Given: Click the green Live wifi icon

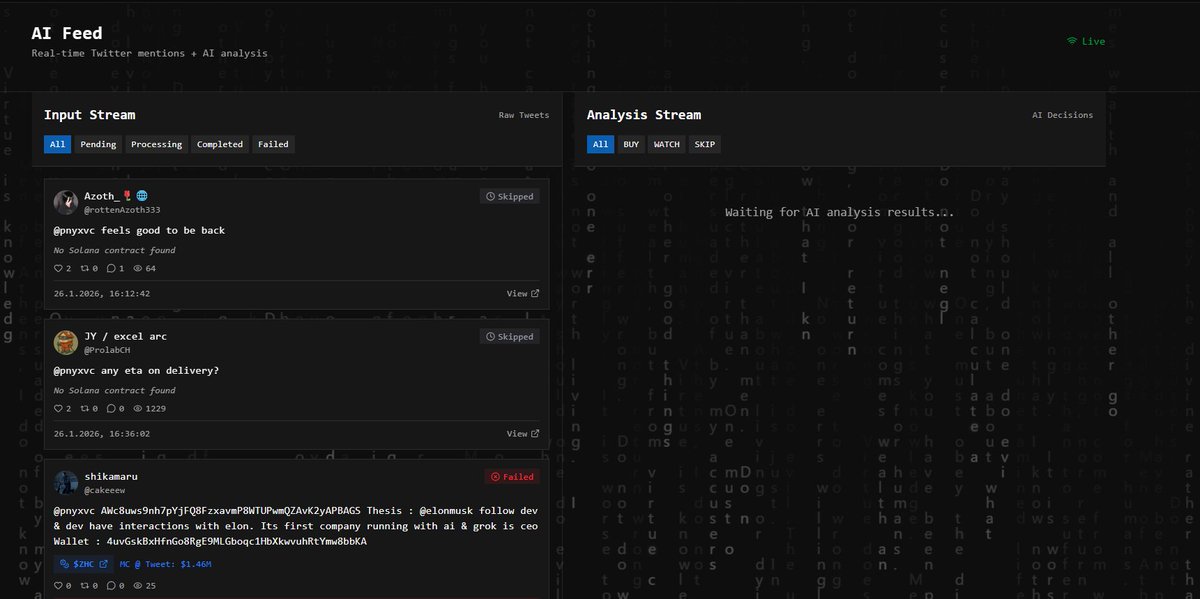Looking at the screenshot, I should [x=1072, y=41].
